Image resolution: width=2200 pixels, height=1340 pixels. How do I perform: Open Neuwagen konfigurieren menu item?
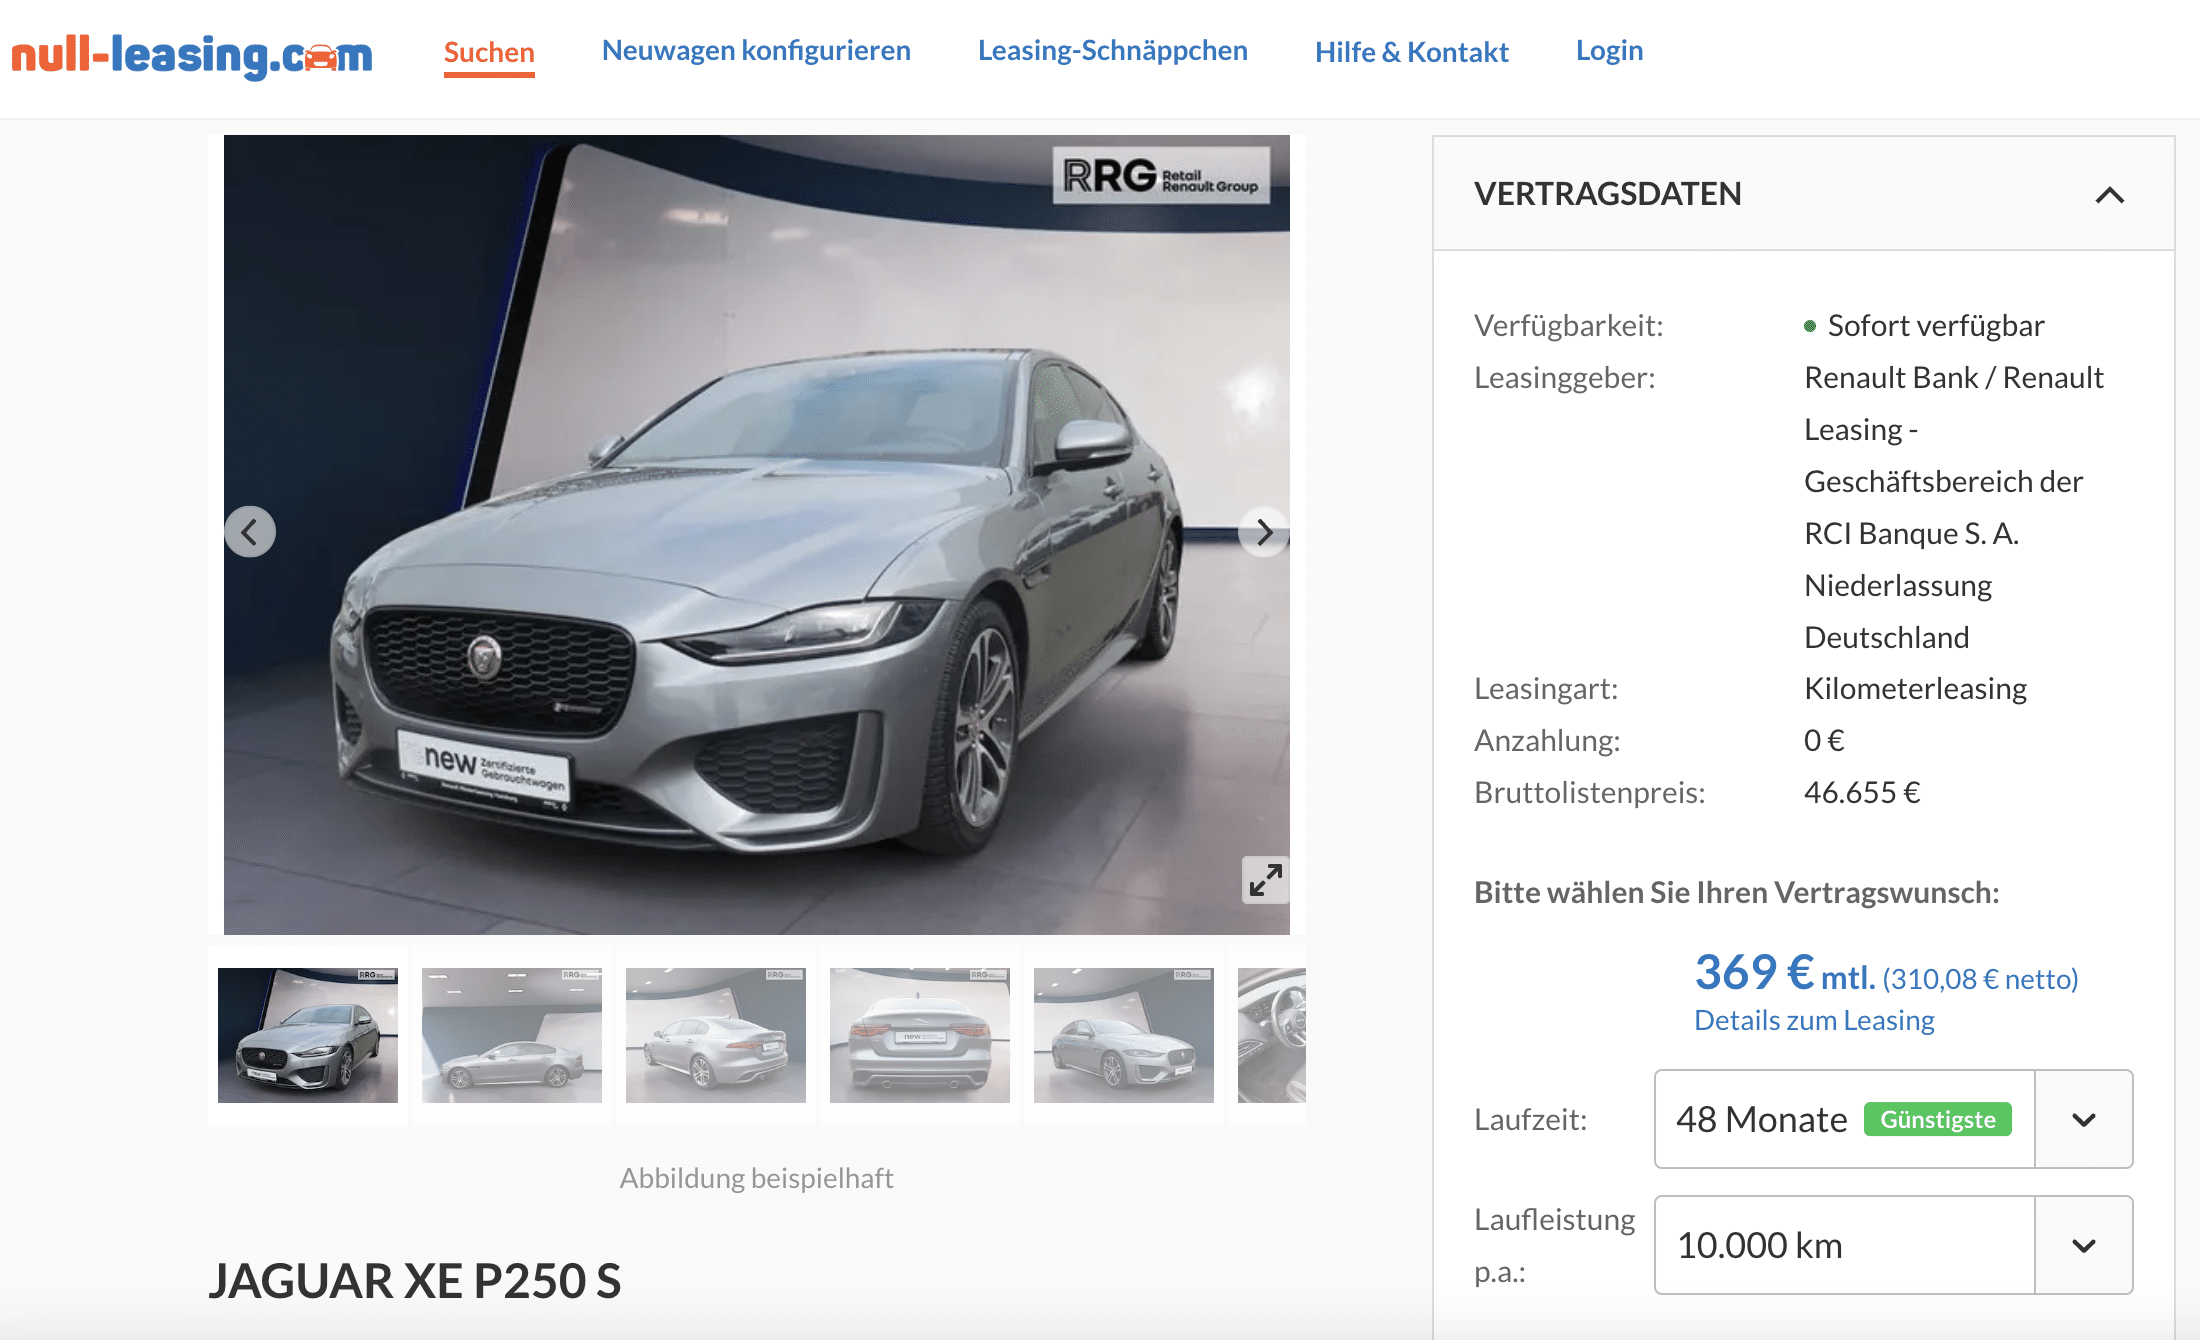(756, 50)
